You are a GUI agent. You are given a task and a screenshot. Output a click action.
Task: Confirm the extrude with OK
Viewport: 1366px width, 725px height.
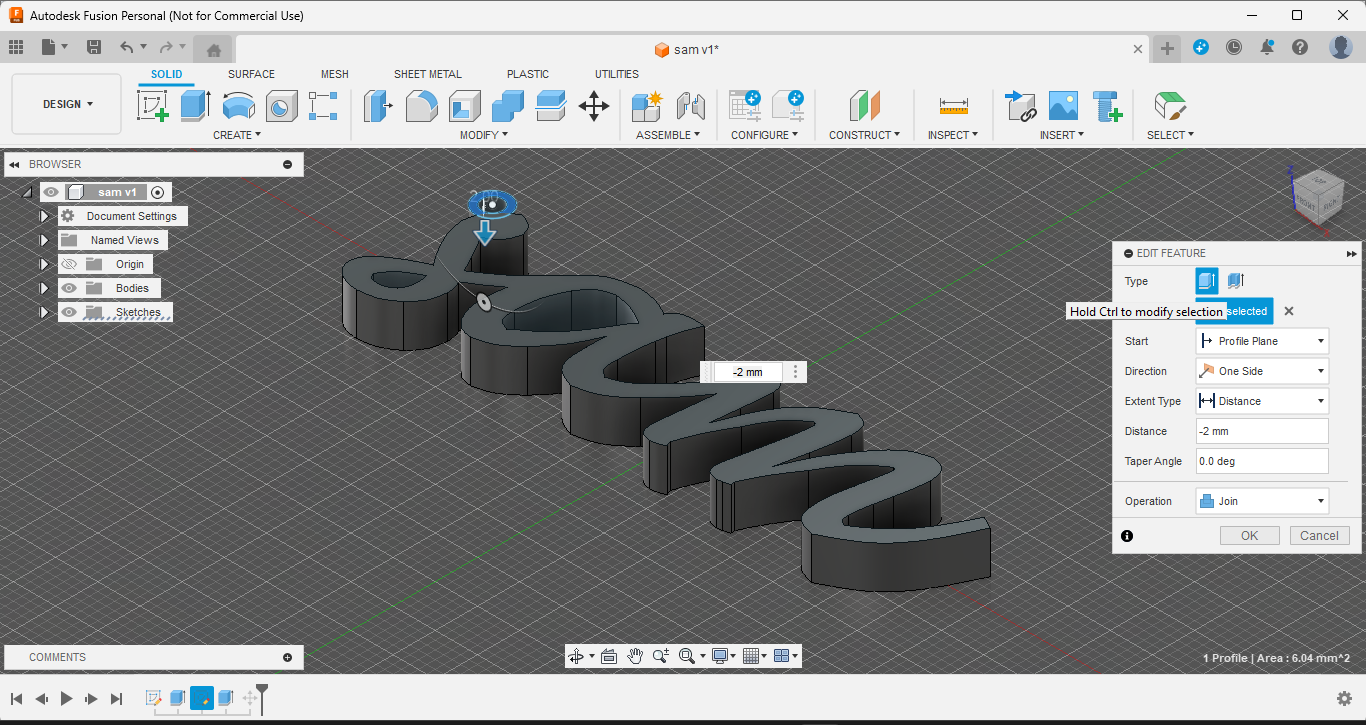[1249, 535]
